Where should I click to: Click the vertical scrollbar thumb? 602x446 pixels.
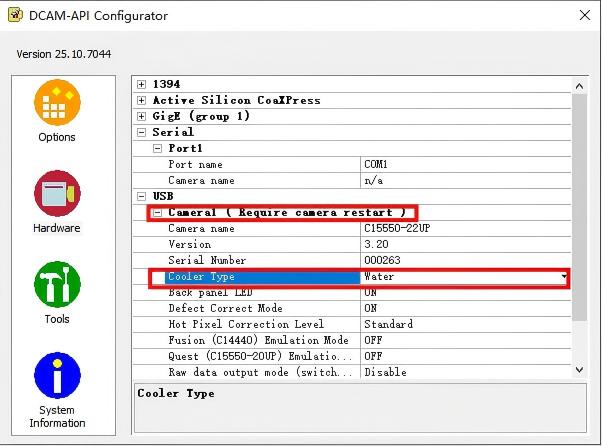579,207
